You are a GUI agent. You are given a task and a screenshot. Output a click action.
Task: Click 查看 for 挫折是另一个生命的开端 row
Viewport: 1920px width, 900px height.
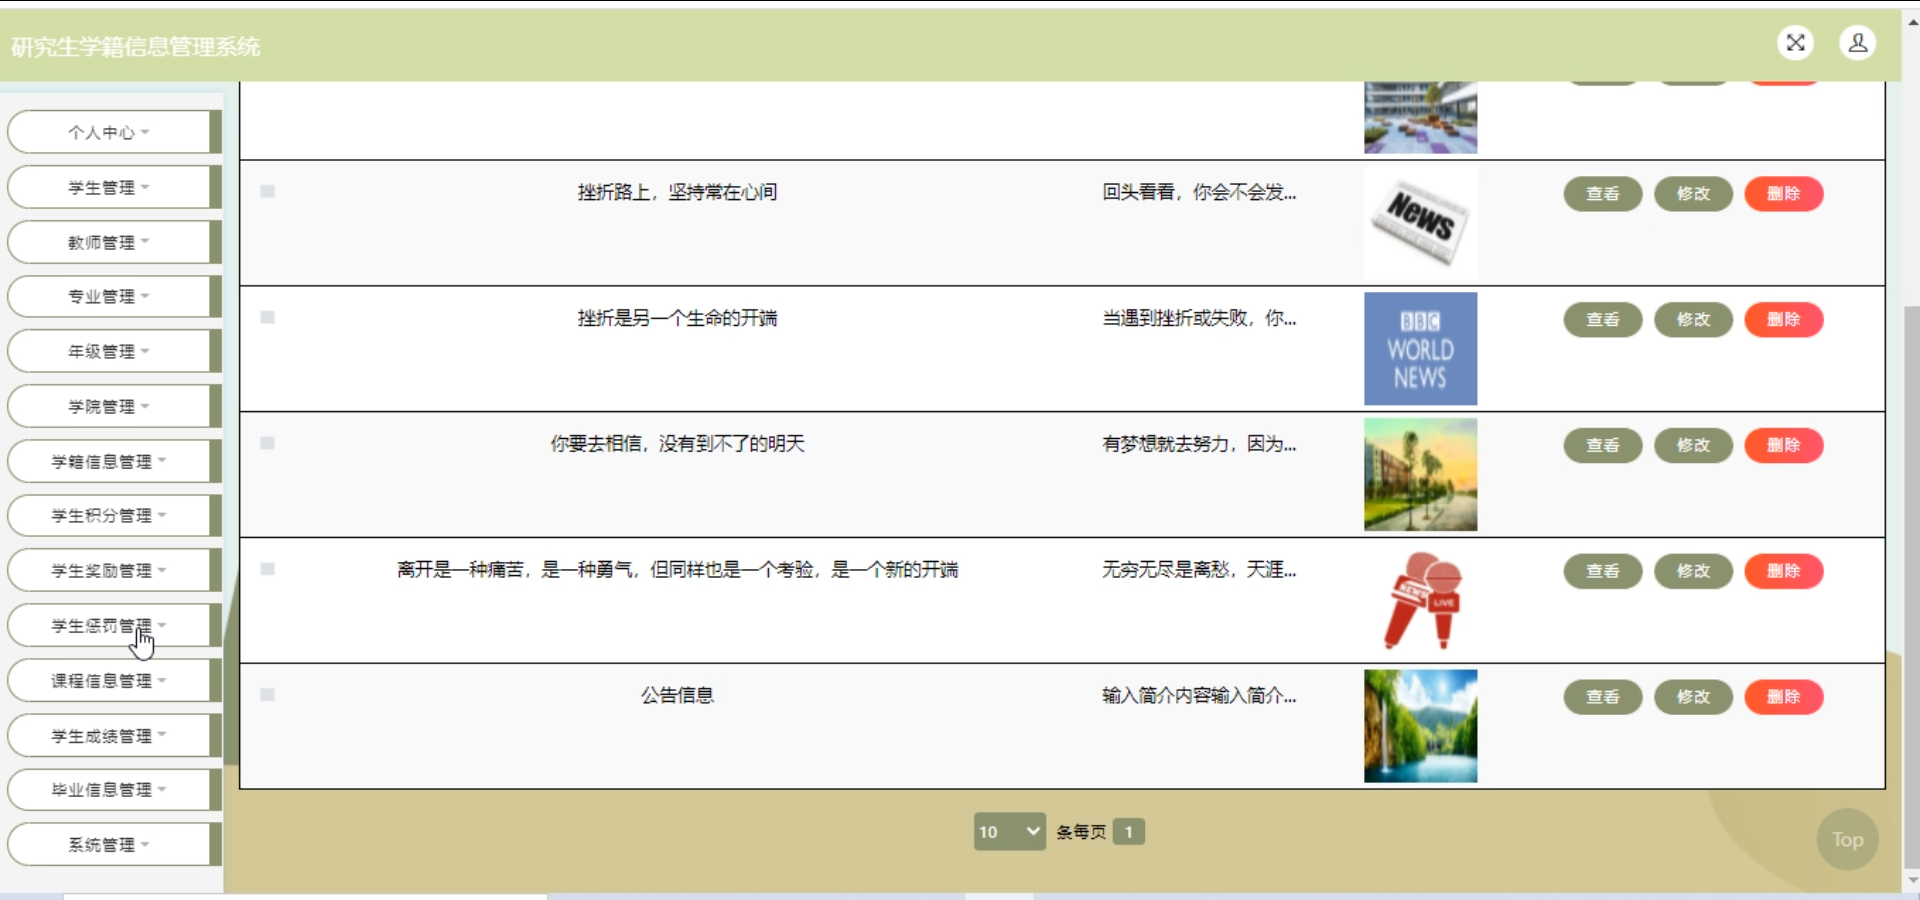[x=1602, y=319]
